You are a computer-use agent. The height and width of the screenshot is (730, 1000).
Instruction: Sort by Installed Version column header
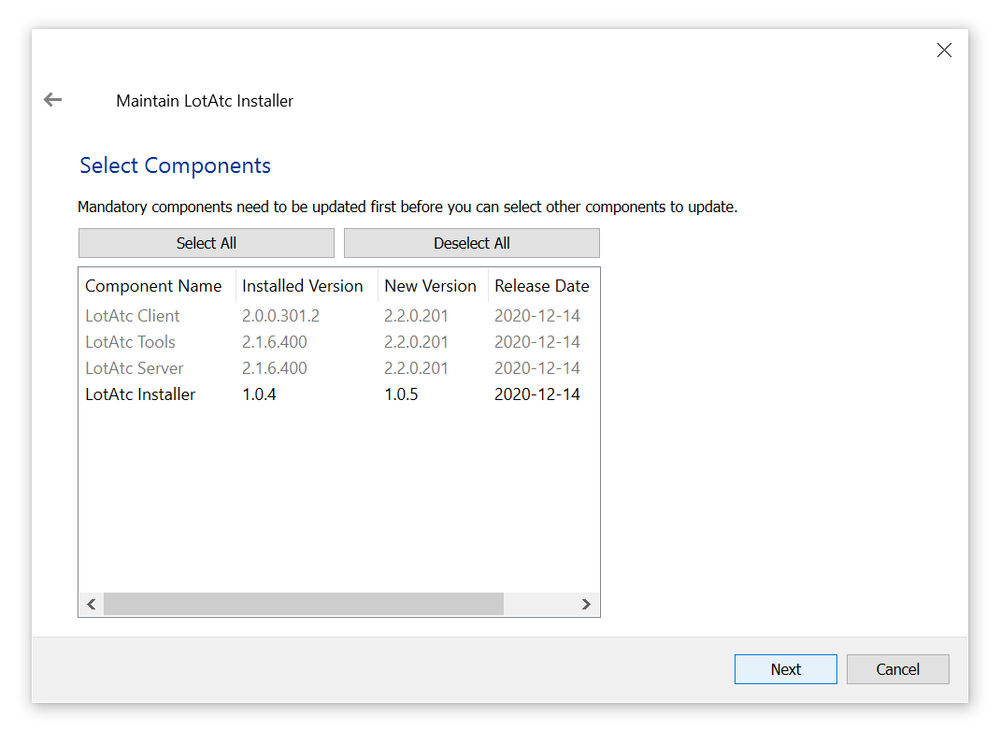tap(307, 286)
